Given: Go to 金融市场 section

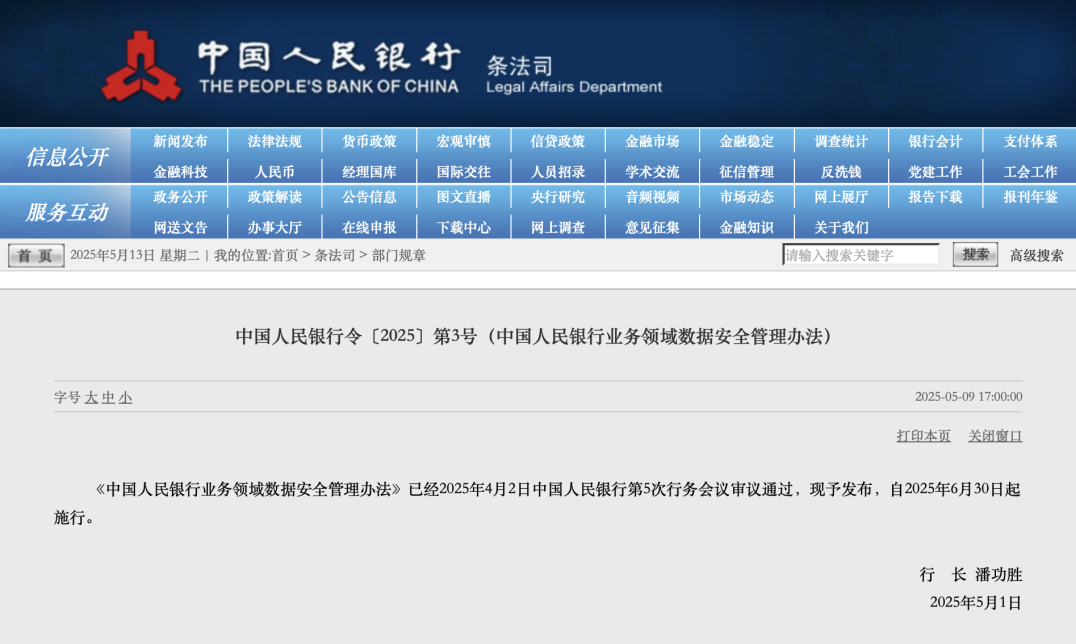Looking at the screenshot, I should coord(652,142).
